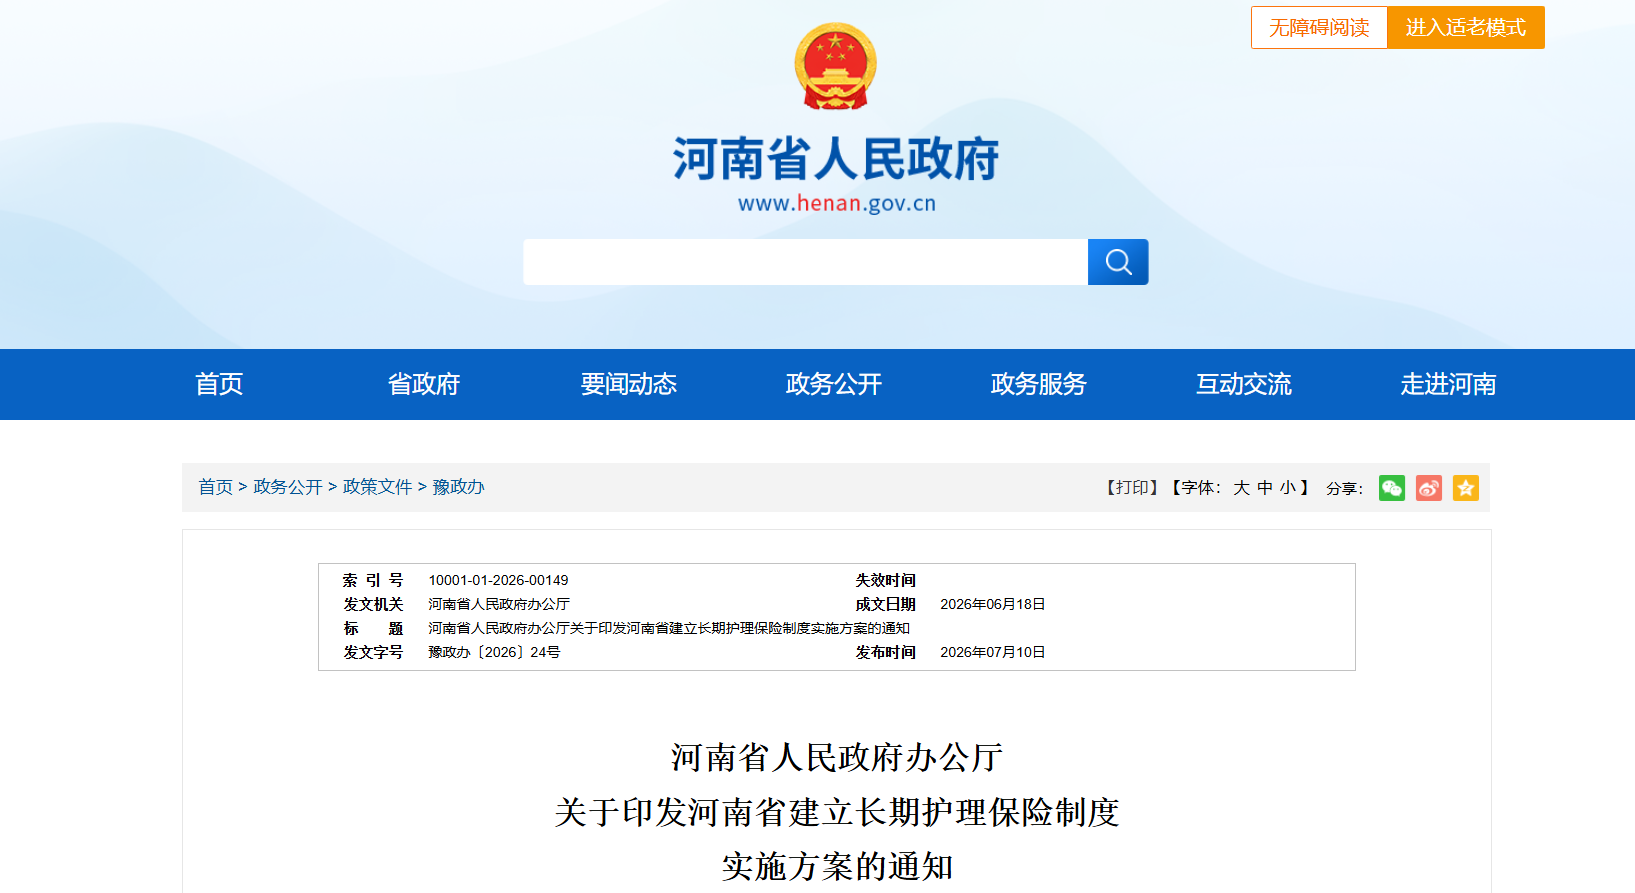This screenshot has height=893, width=1635.
Task: Open the 要闻动态 navigation tab
Action: [629, 384]
